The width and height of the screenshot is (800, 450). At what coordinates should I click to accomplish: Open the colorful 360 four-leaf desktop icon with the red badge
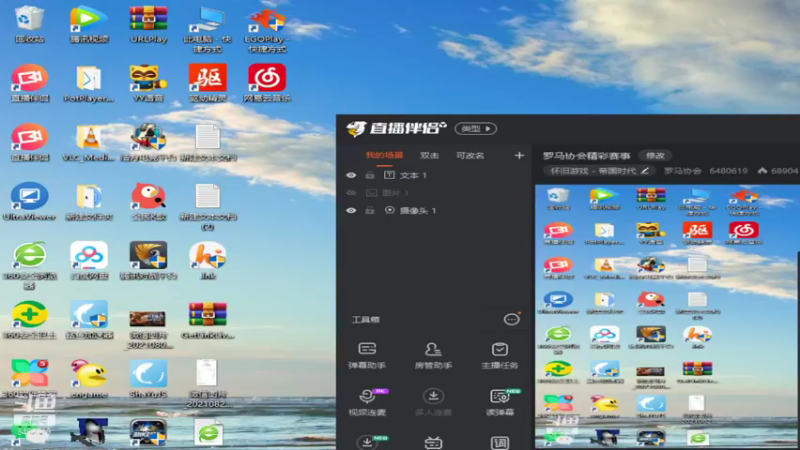[x=29, y=379]
